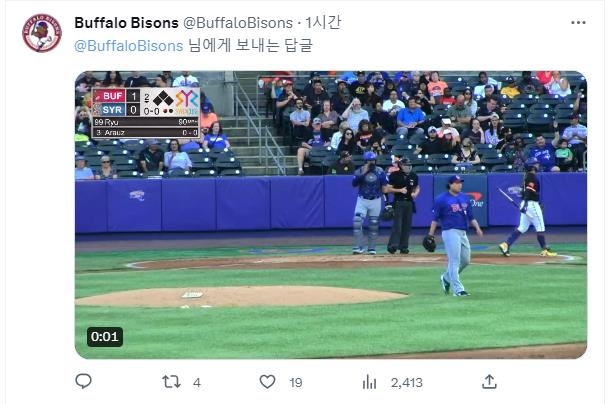Reply using the speech bubble icon
609x404 pixels.
(84, 381)
